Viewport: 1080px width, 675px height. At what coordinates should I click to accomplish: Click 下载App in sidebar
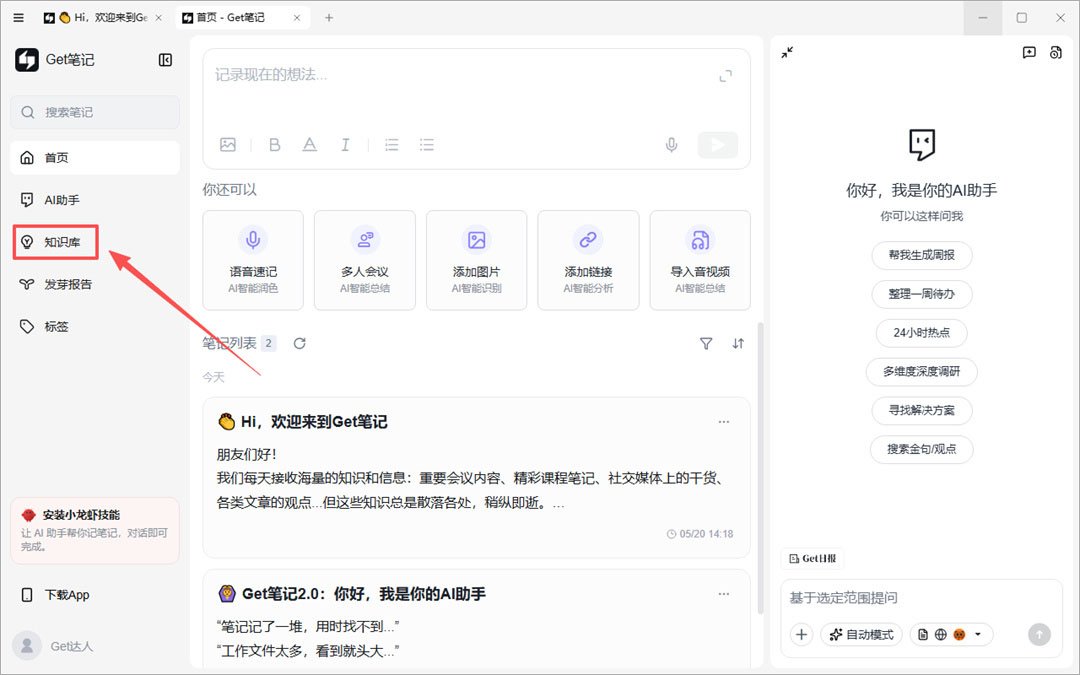tap(95, 594)
